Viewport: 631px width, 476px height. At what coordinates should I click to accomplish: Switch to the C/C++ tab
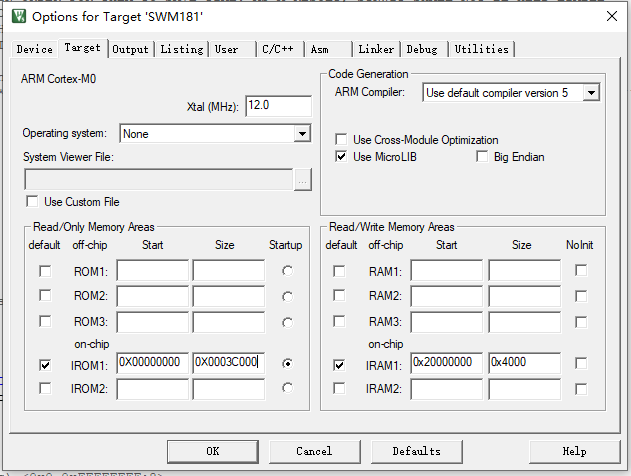[x=280, y=49]
